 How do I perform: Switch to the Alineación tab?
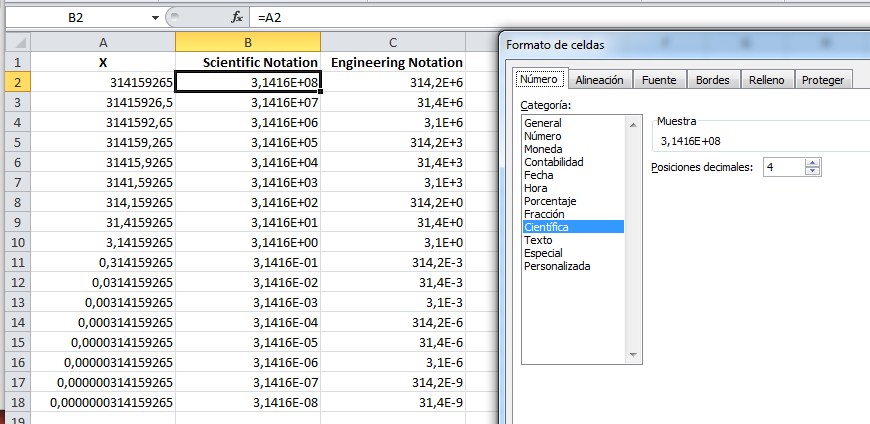599,80
